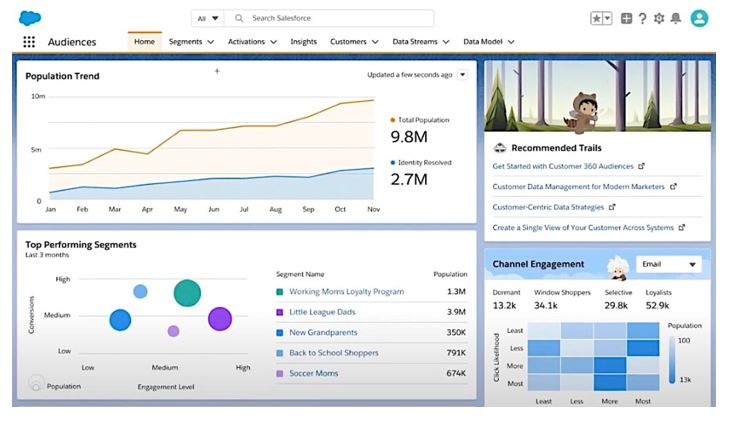Click external link icon after Customer Across Systems
The height and width of the screenshot is (426, 735).
tap(682, 227)
